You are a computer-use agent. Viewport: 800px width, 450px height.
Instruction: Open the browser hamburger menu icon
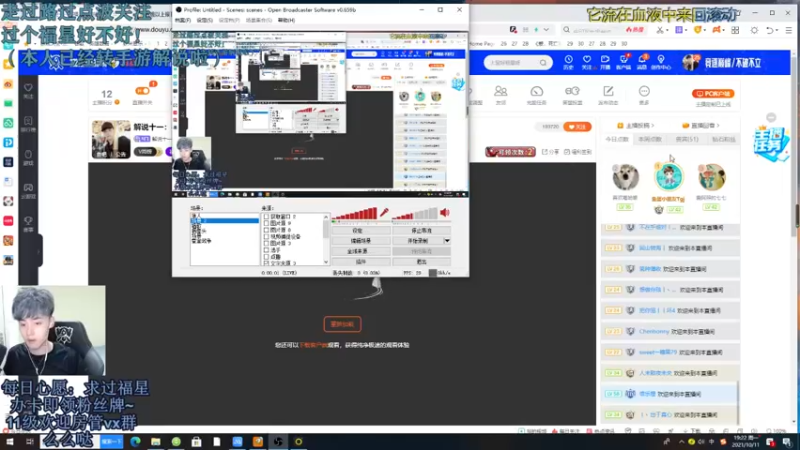[788, 30]
